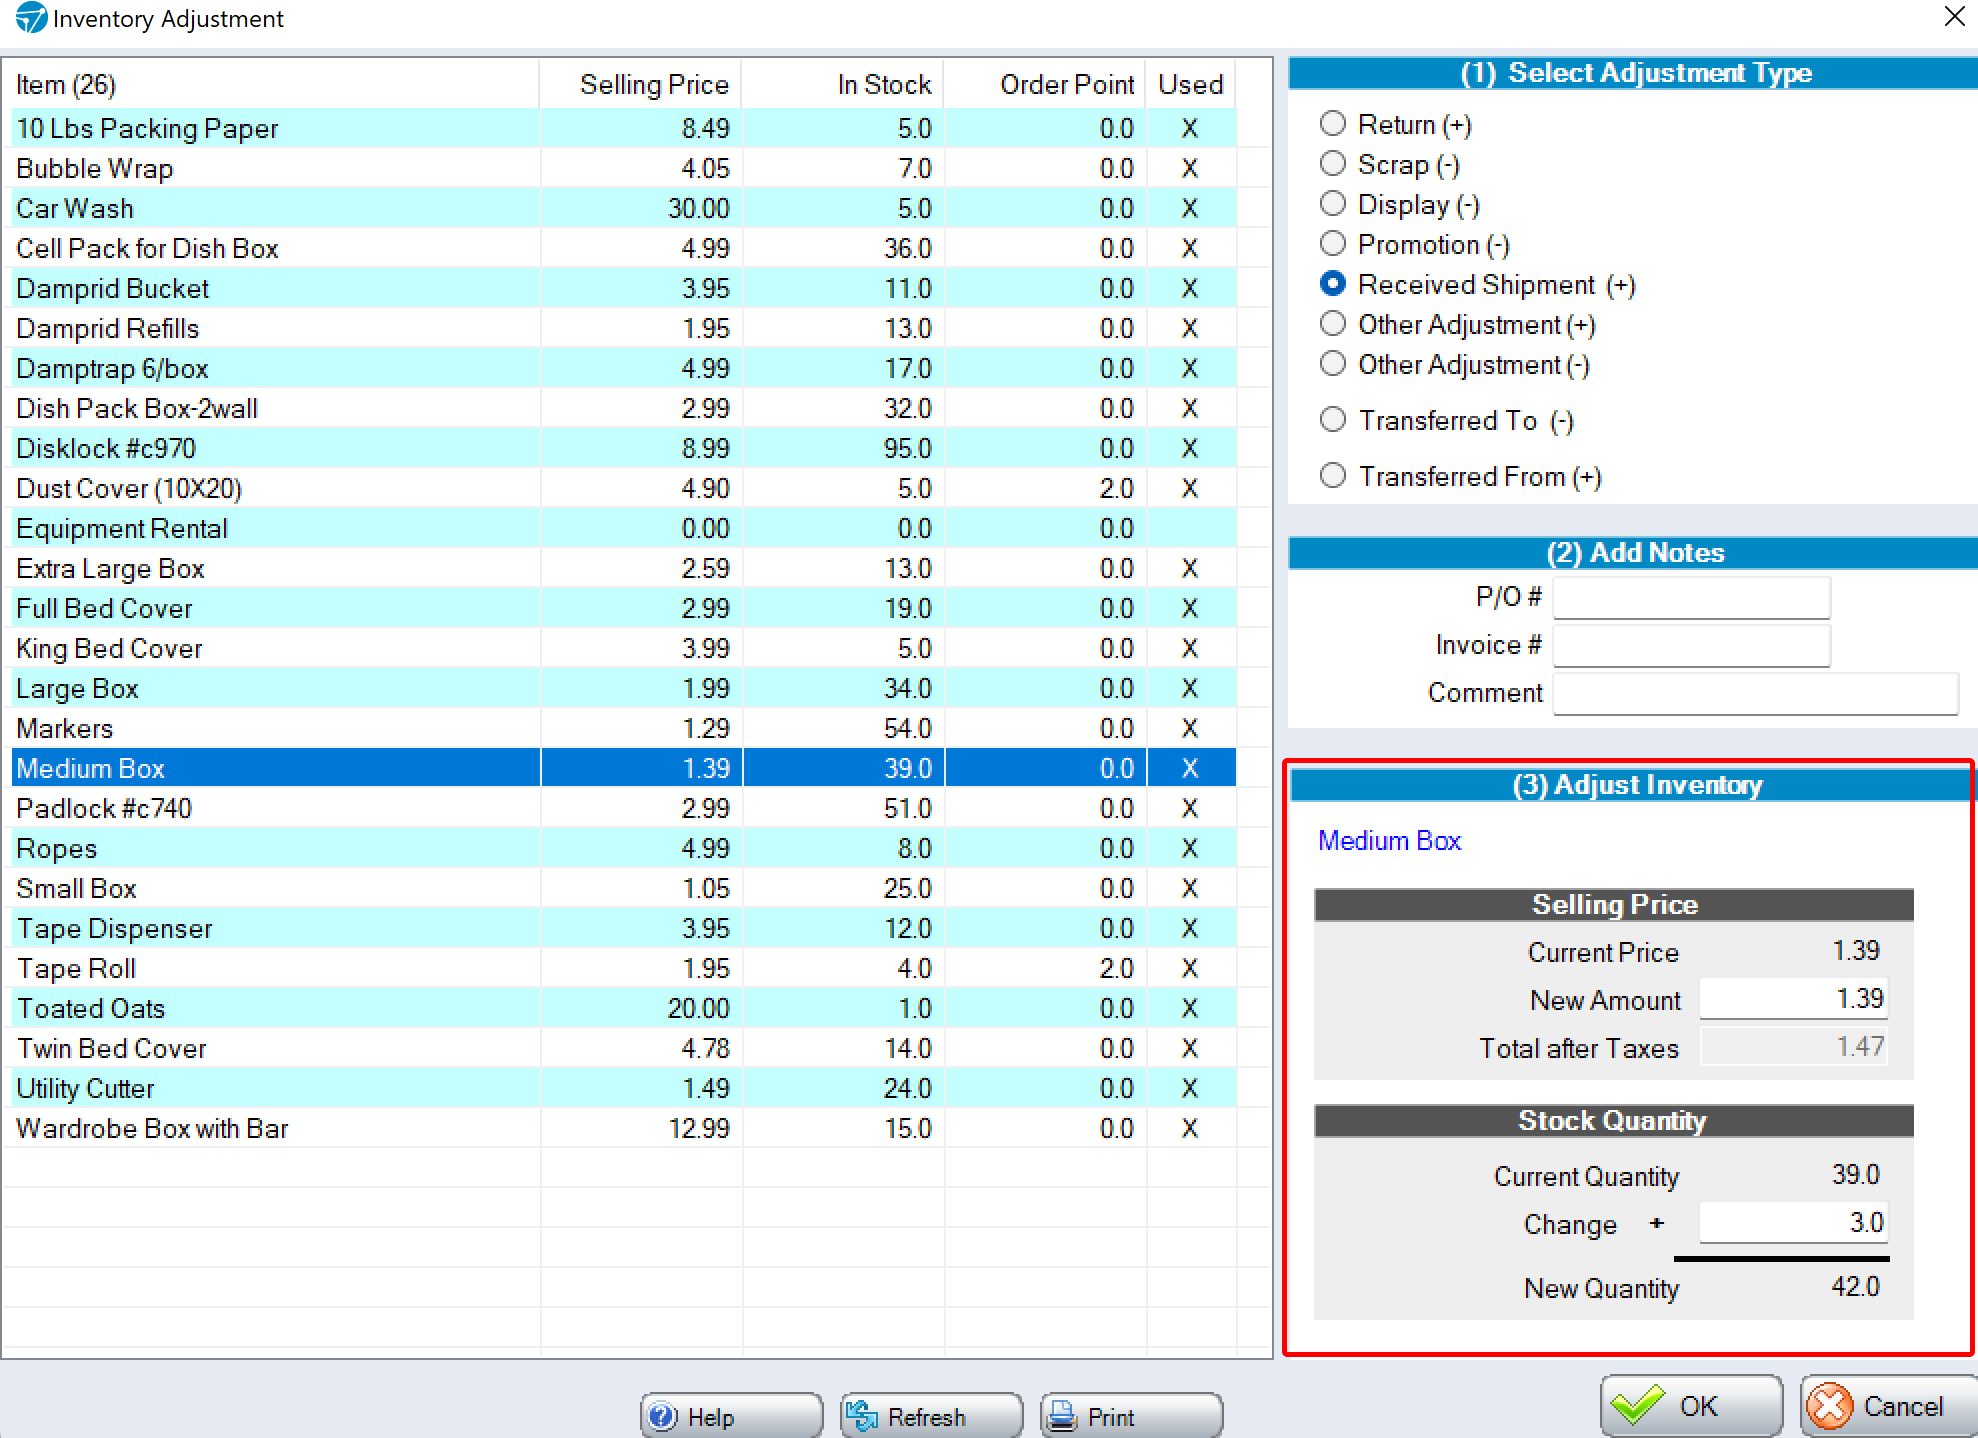1978x1438 pixels.
Task: Sort by the Item (26) column header
Action: pos(271,85)
